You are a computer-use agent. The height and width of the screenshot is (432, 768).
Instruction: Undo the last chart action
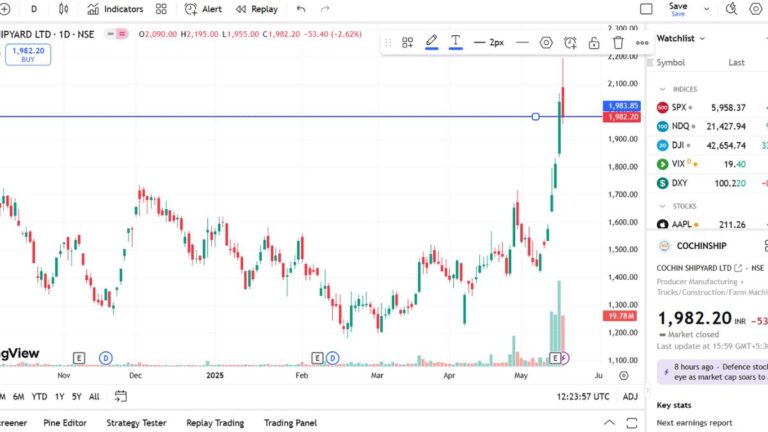point(301,9)
